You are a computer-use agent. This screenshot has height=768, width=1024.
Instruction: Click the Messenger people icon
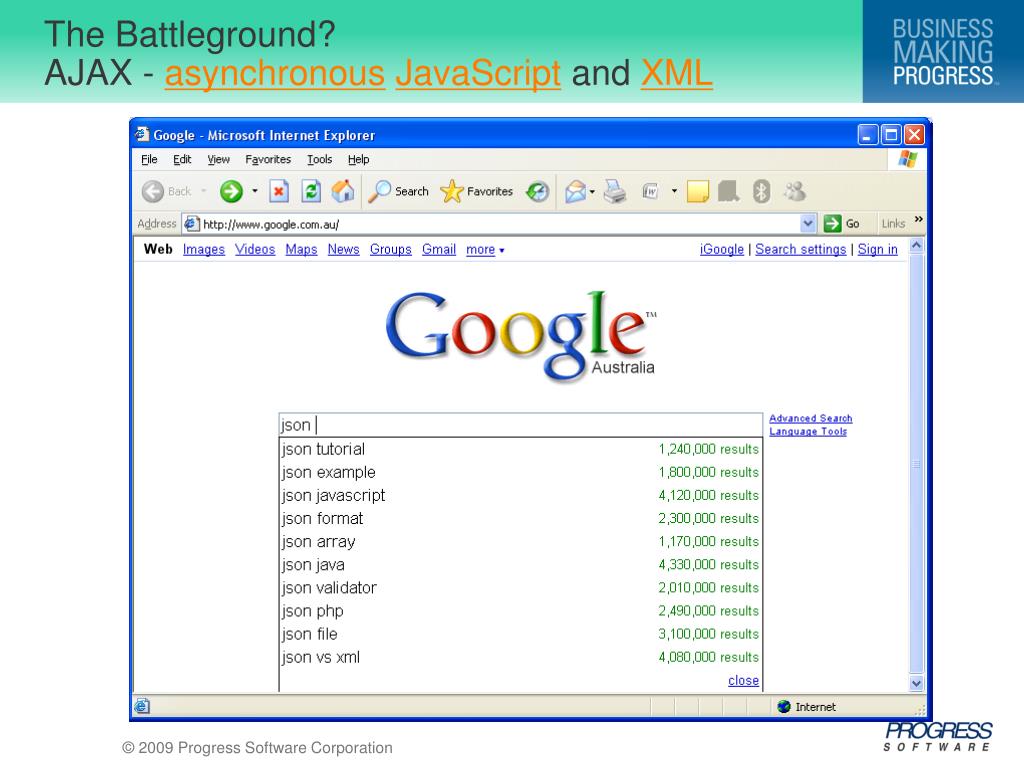coord(795,191)
